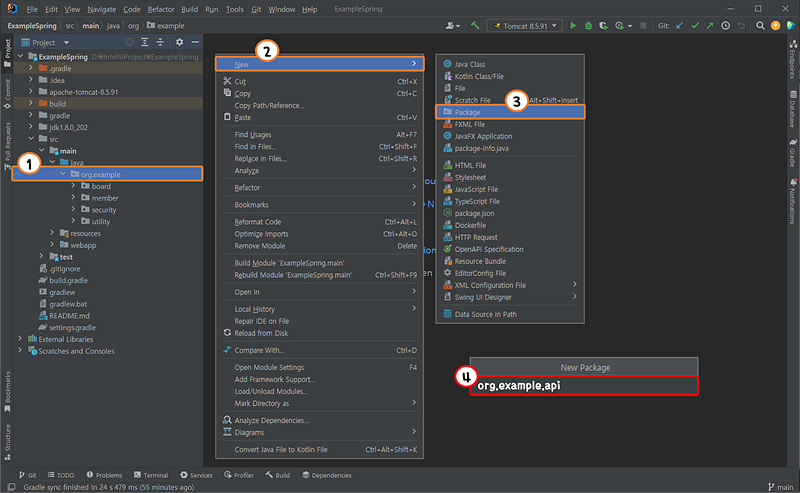Build project with the hammer icon
This screenshot has width=800, height=493.
[475, 25]
